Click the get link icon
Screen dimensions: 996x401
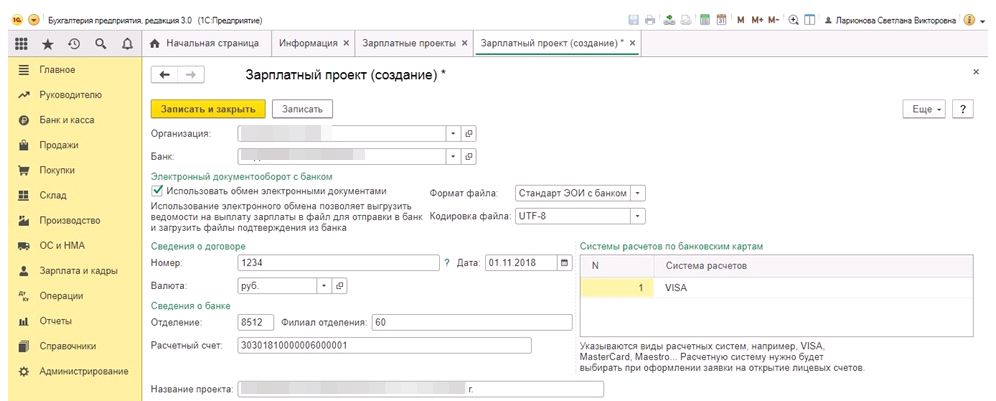pos(670,20)
